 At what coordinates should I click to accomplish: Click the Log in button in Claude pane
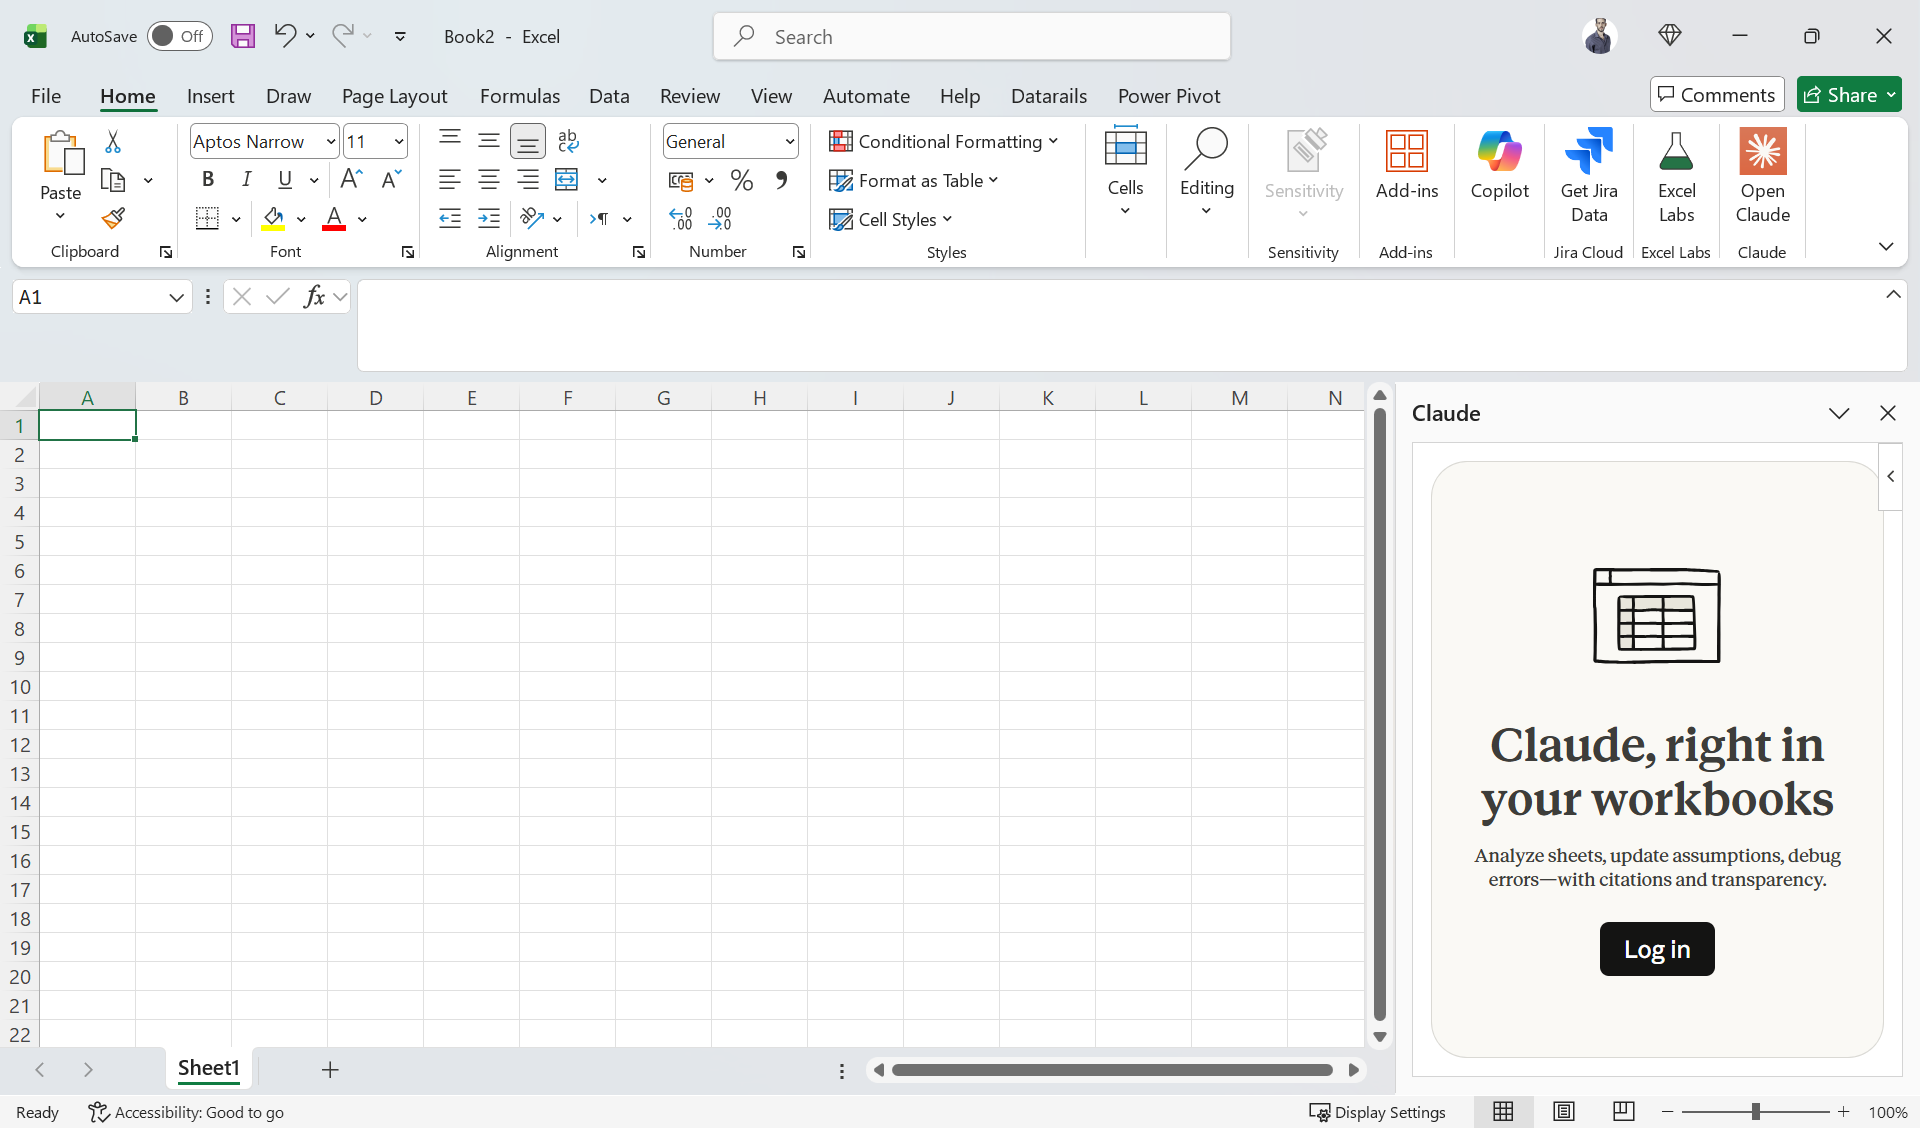pyautogui.click(x=1657, y=949)
